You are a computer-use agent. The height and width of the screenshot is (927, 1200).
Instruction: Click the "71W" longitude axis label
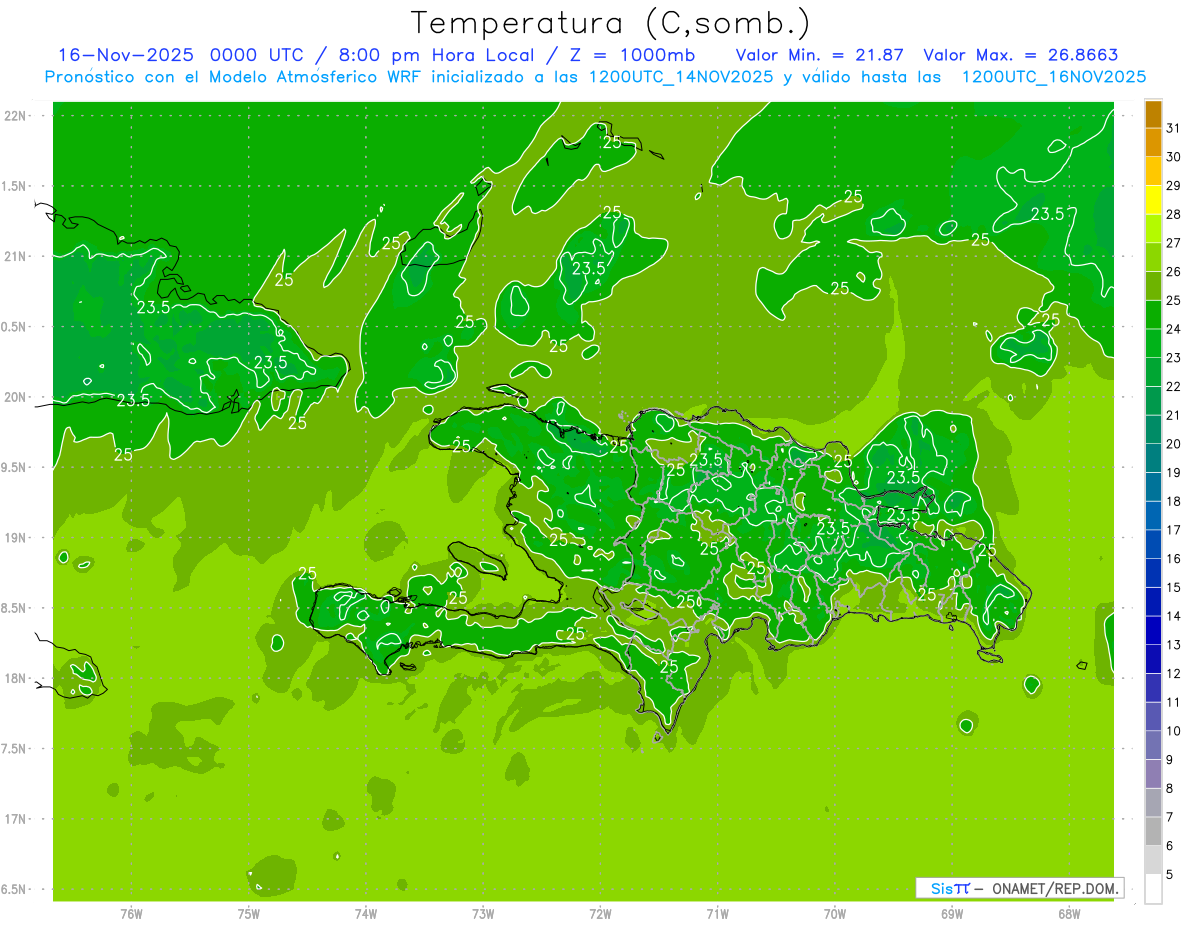point(717,913)
